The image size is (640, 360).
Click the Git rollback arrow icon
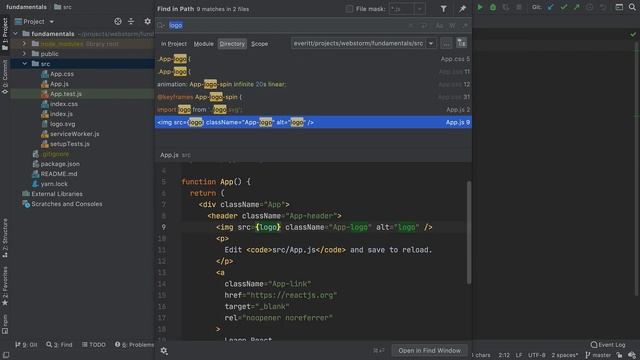click(603, 7)
